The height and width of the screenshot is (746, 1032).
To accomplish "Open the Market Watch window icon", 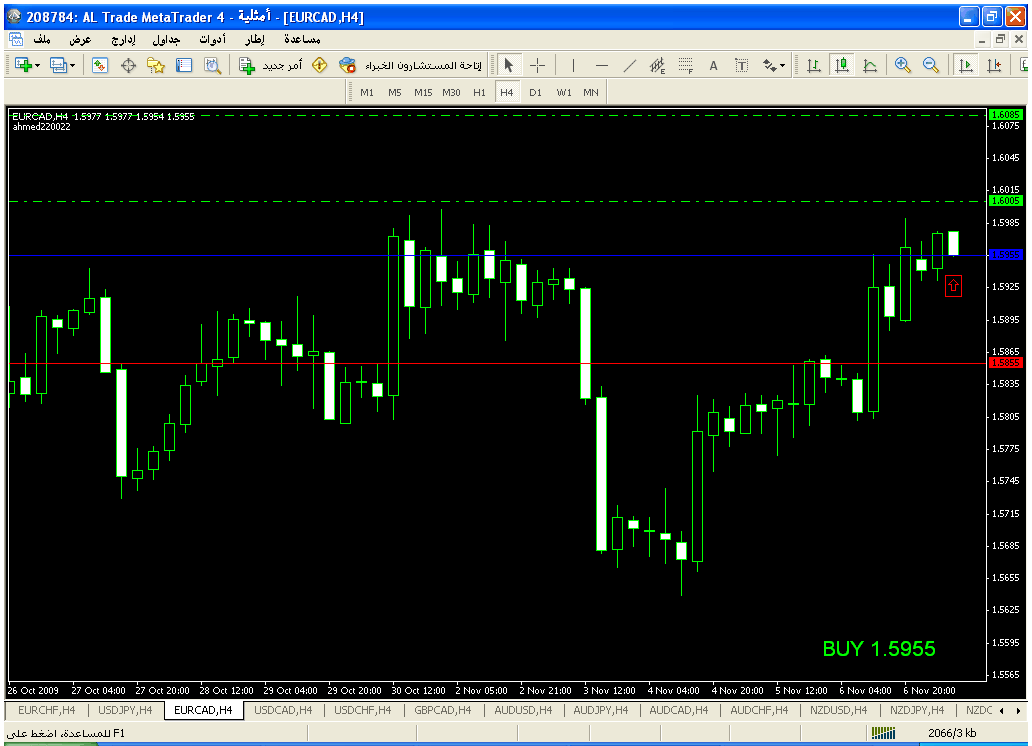I will coord(100,65).
